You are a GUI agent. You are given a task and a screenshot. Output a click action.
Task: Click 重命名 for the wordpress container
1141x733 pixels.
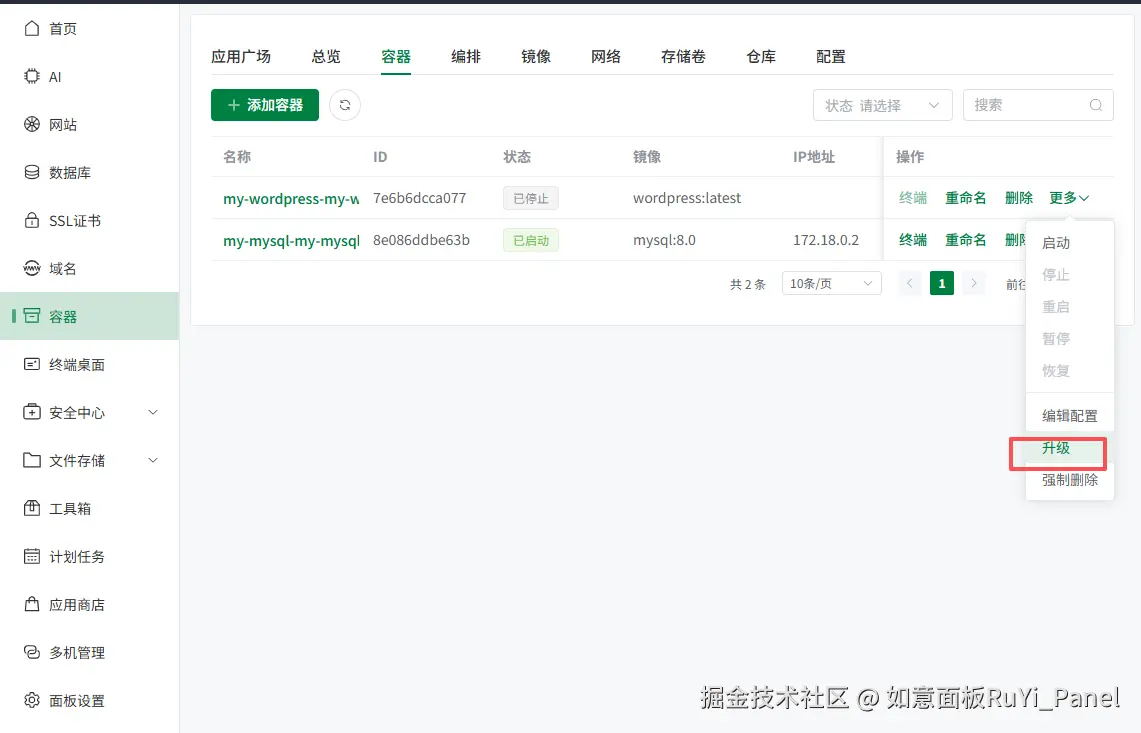[x=966, y=198]
